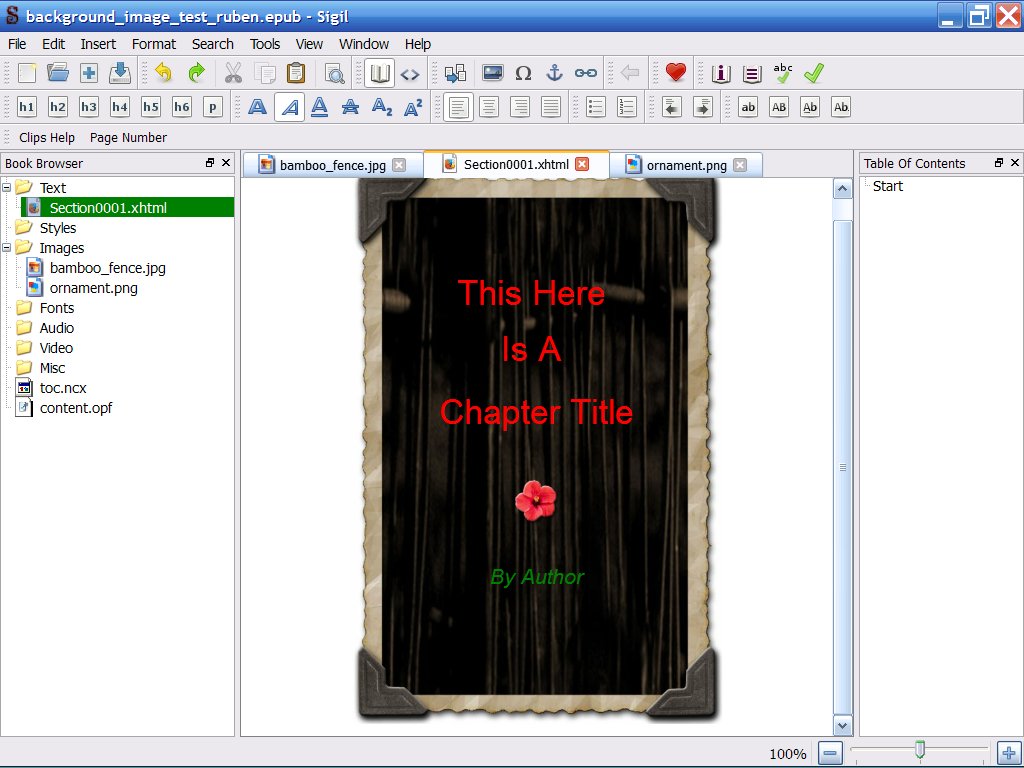
Task: Select content.opf in Book Browser
Action: click(x=76, y=408)
